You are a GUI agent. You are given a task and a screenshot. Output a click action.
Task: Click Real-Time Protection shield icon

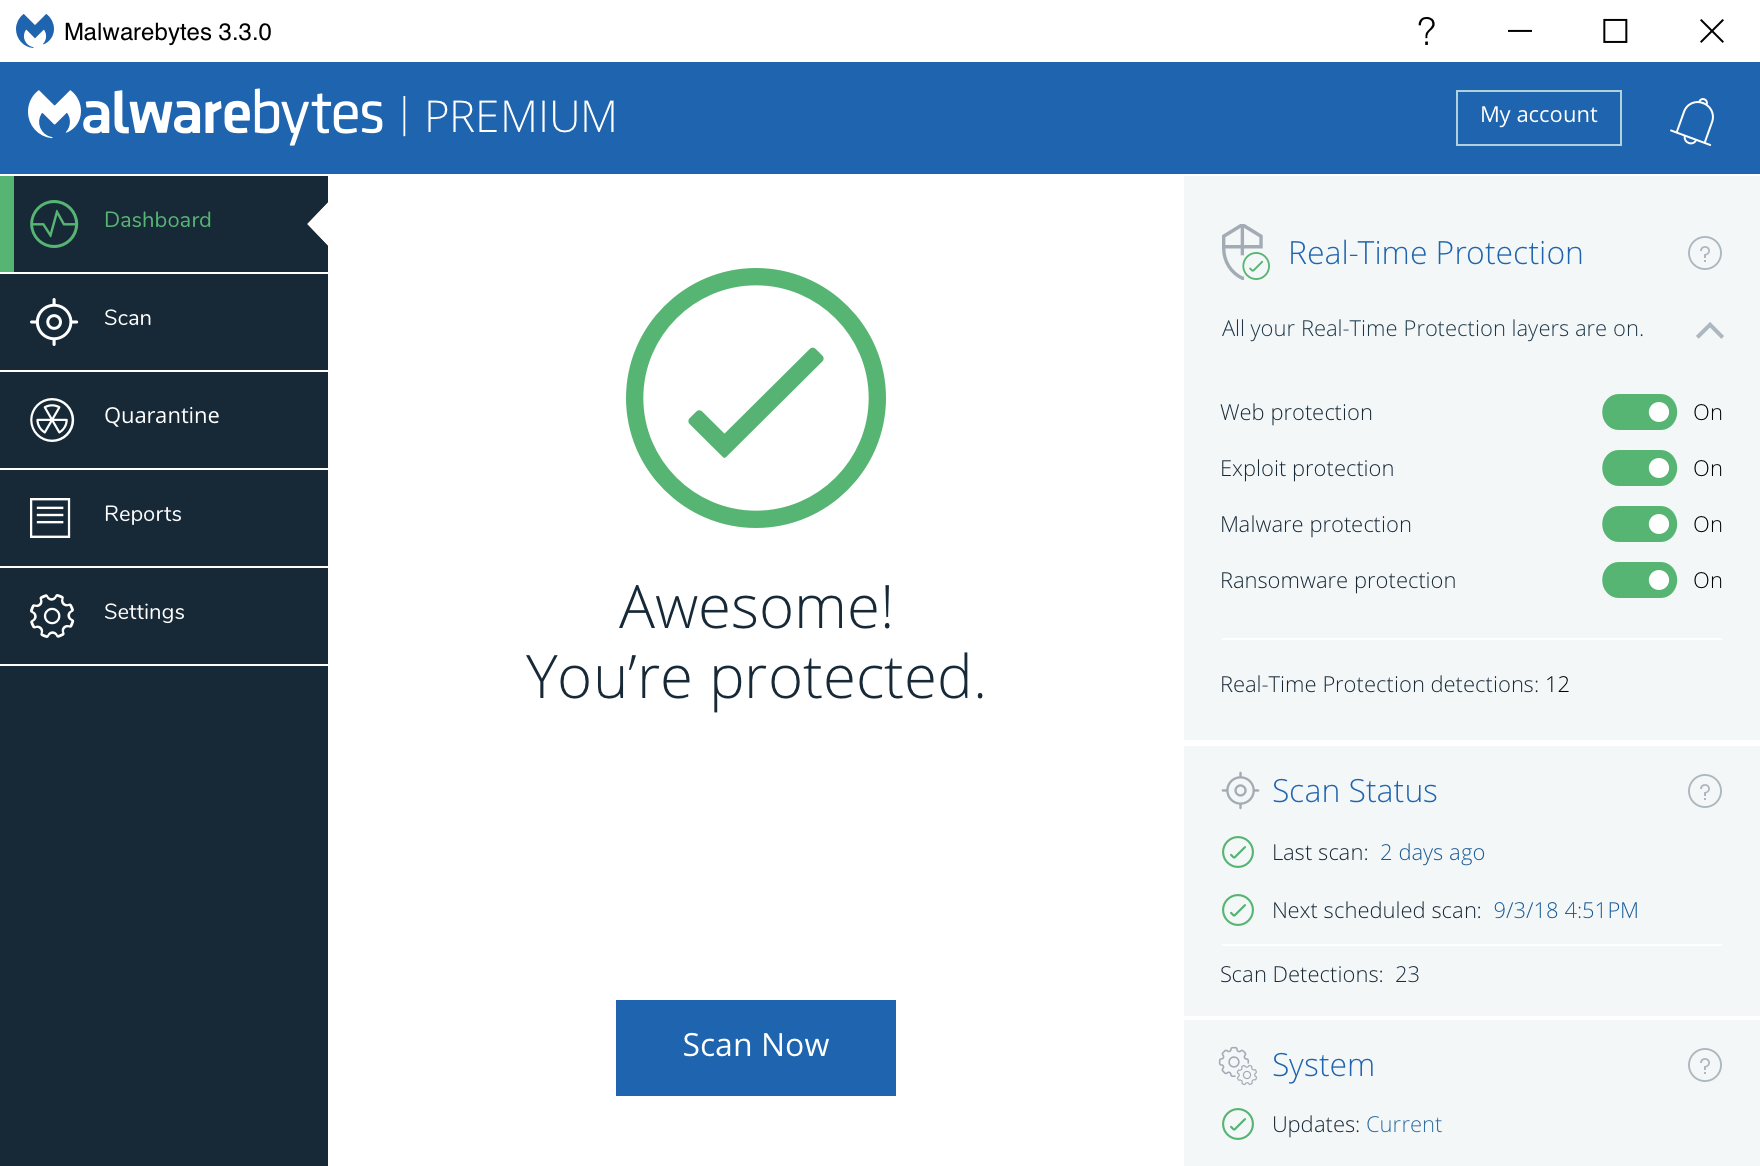pyautogui.click(x=1245, y=252)
